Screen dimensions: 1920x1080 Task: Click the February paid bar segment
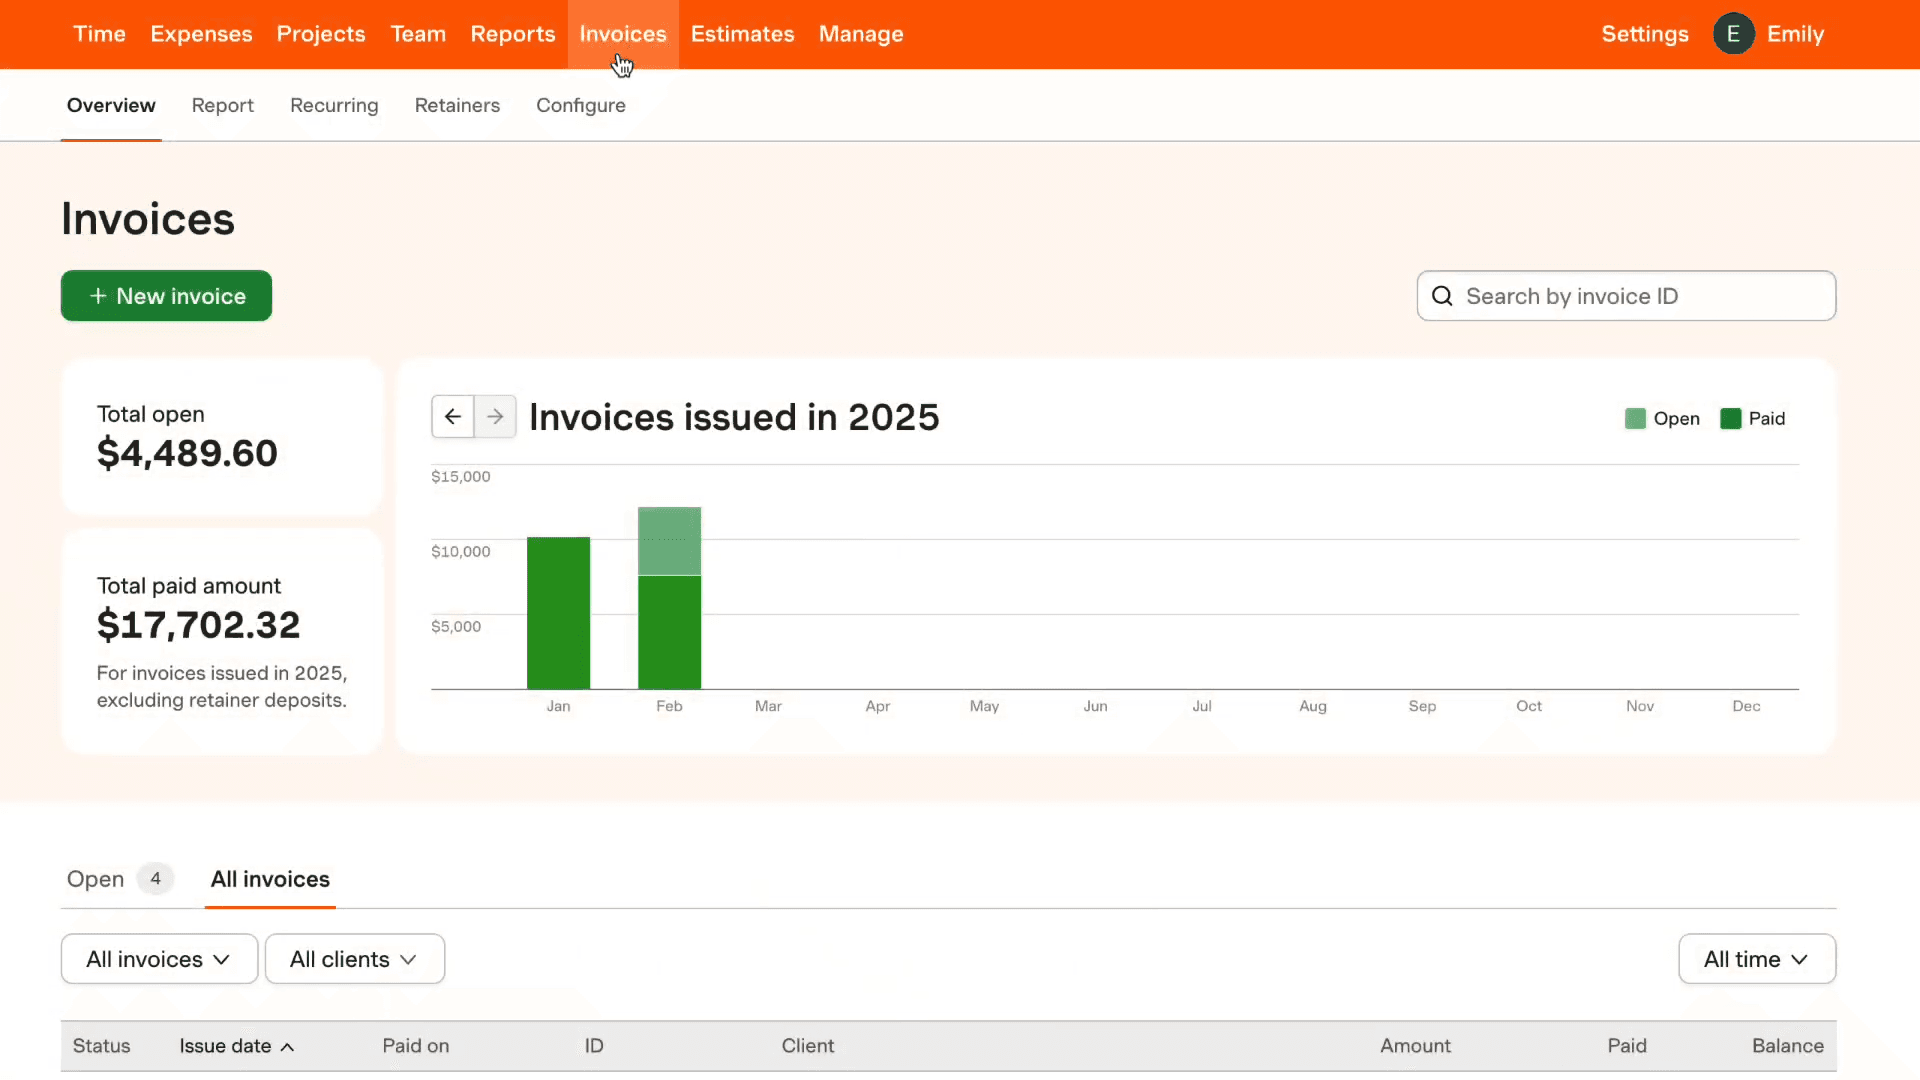pyautogui.click(x=669, y=632)
